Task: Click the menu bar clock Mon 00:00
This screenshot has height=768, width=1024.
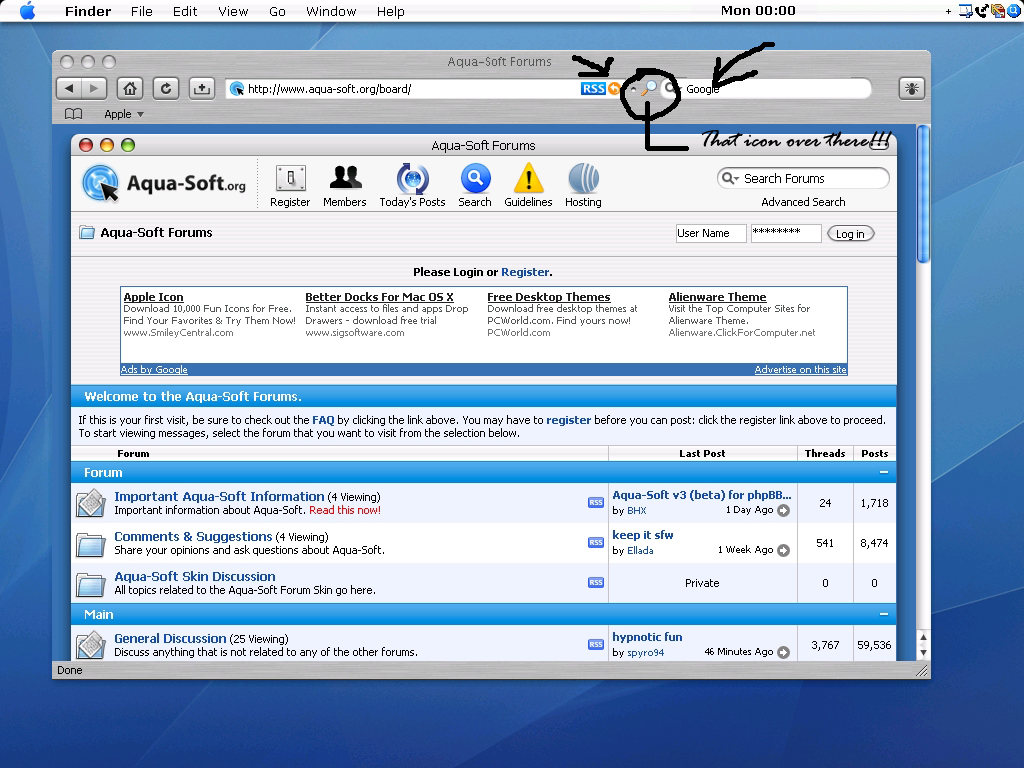Action: pos(758,10)
